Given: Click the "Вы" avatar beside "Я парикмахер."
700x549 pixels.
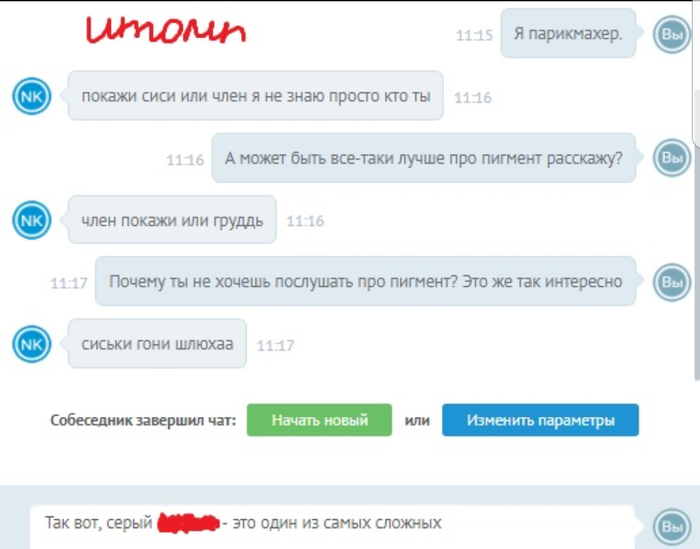Looking at the screenshot, I should point(671,34).
